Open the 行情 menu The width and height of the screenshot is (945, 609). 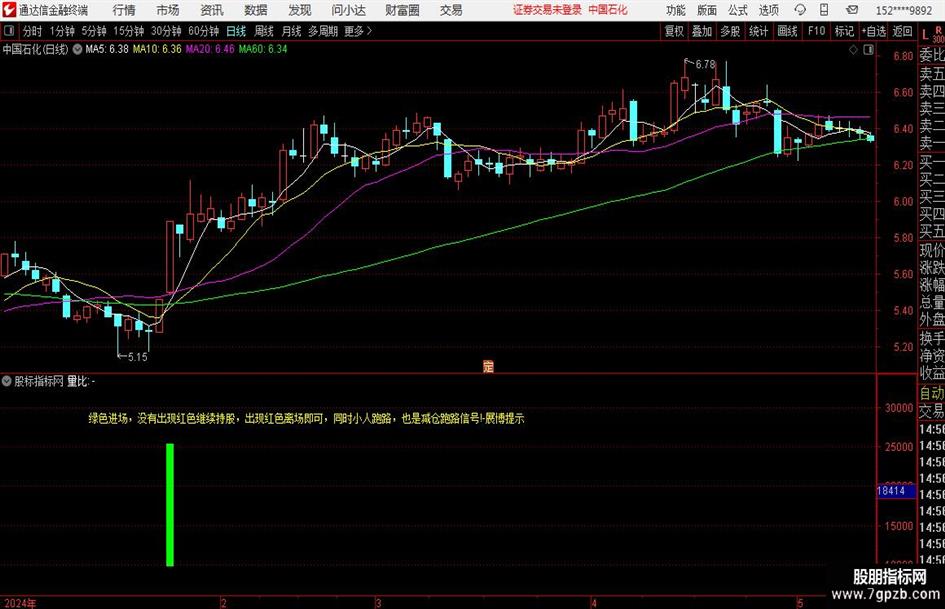[124, 10]
